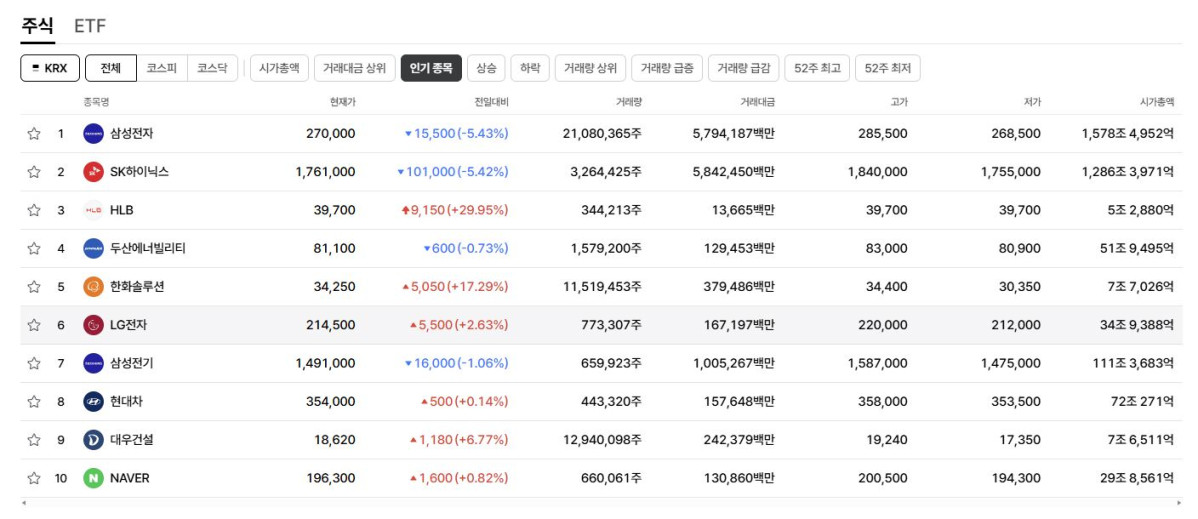Toggle favorite star for LG전자
The image size is (1198, 519).
pos(34,325)
